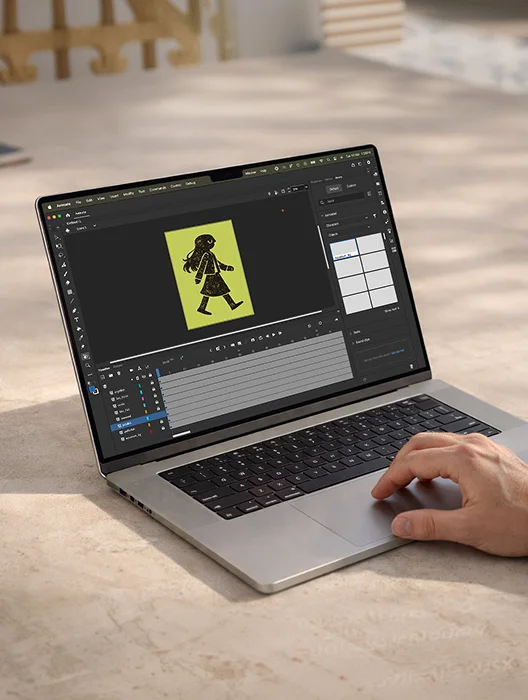Click the share icon in top-right app bar

[353, 165]
